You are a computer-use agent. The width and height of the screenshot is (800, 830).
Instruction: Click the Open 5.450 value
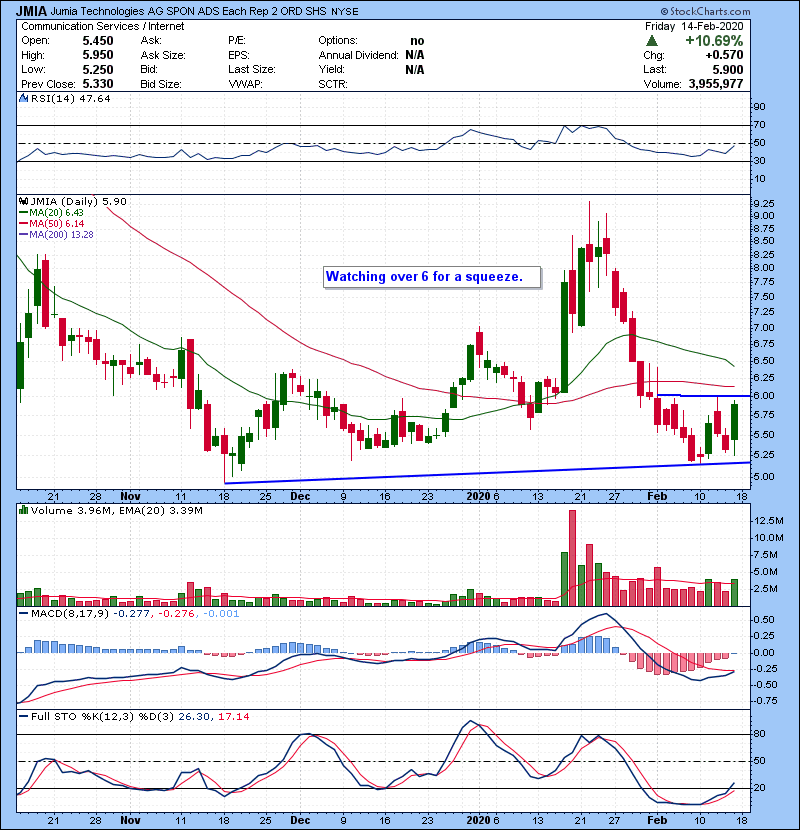coord(98,41)
